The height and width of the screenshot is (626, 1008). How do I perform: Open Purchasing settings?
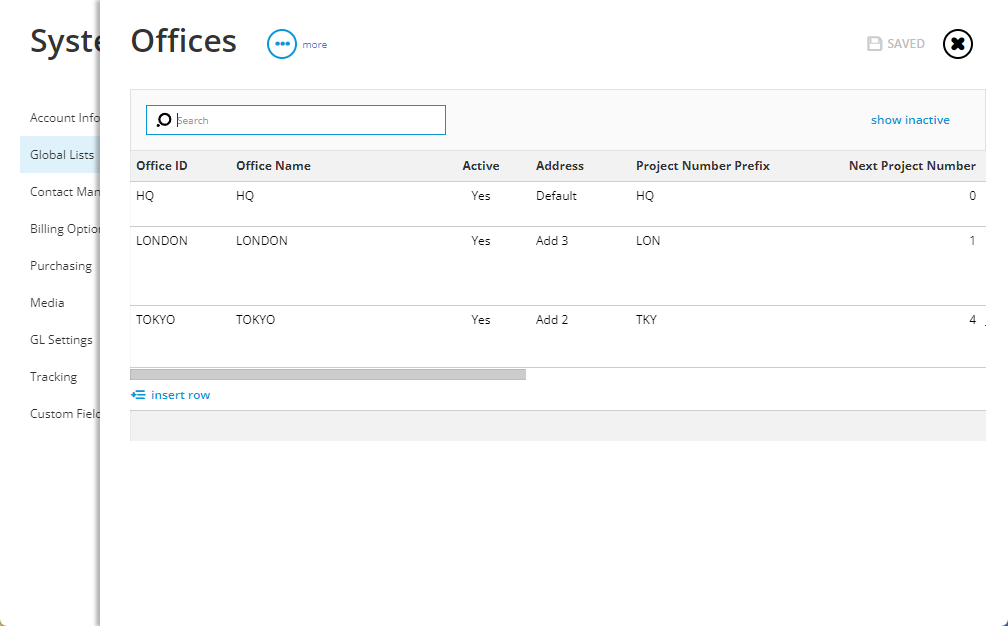click(61, 265)
